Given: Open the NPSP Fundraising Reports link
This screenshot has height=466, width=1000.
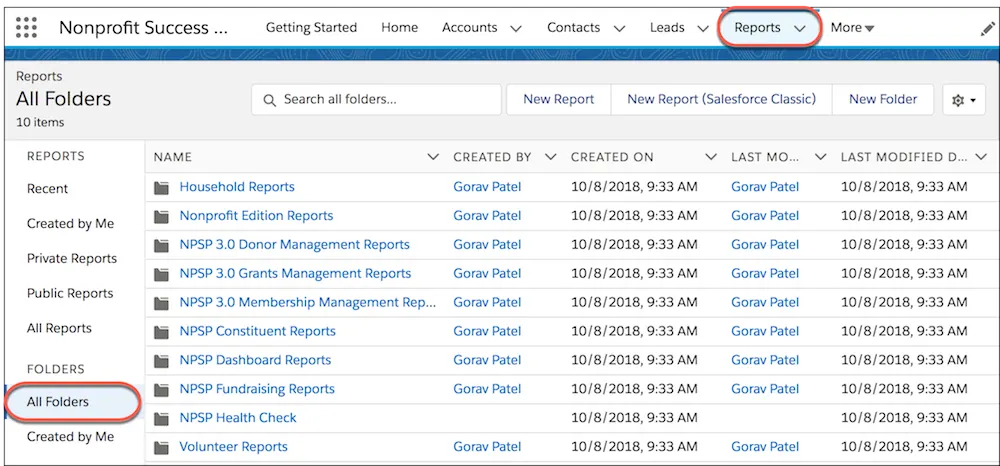Looking at the screenshot, I should [257, 390].
